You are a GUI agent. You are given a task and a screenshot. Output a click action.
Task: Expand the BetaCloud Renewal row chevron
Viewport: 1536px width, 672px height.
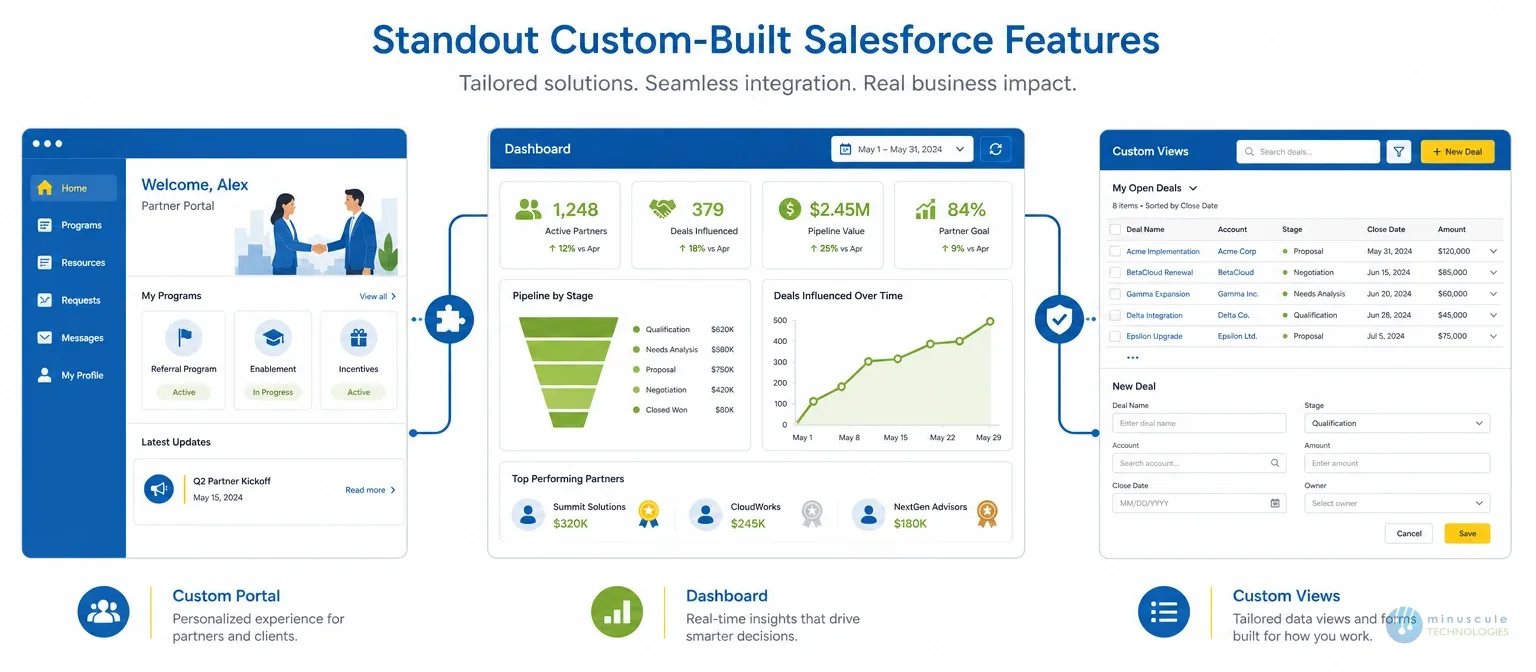click(1493, 273)
